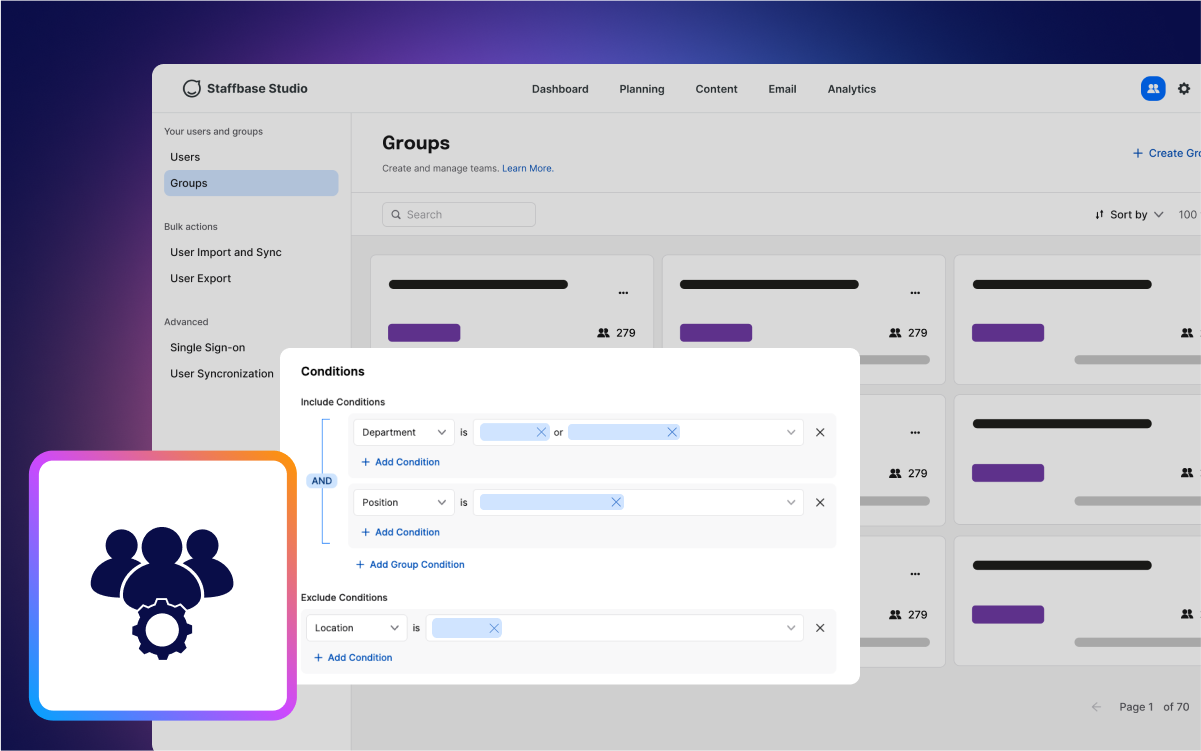Select Groups in the sidebar
This screenshot has height=751, width=1201.
point(251,183)
